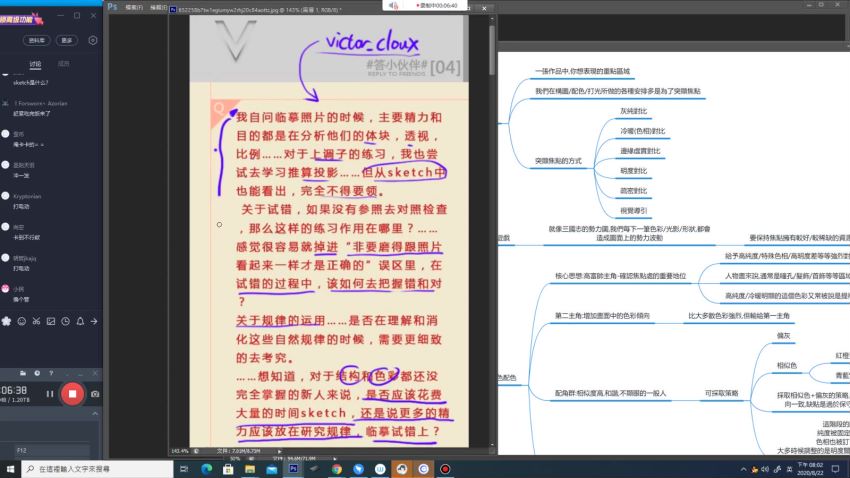The width and height of the screenshot is (850, 478).
Task: Pause the screen recording
Action: [x=50, y=394]
